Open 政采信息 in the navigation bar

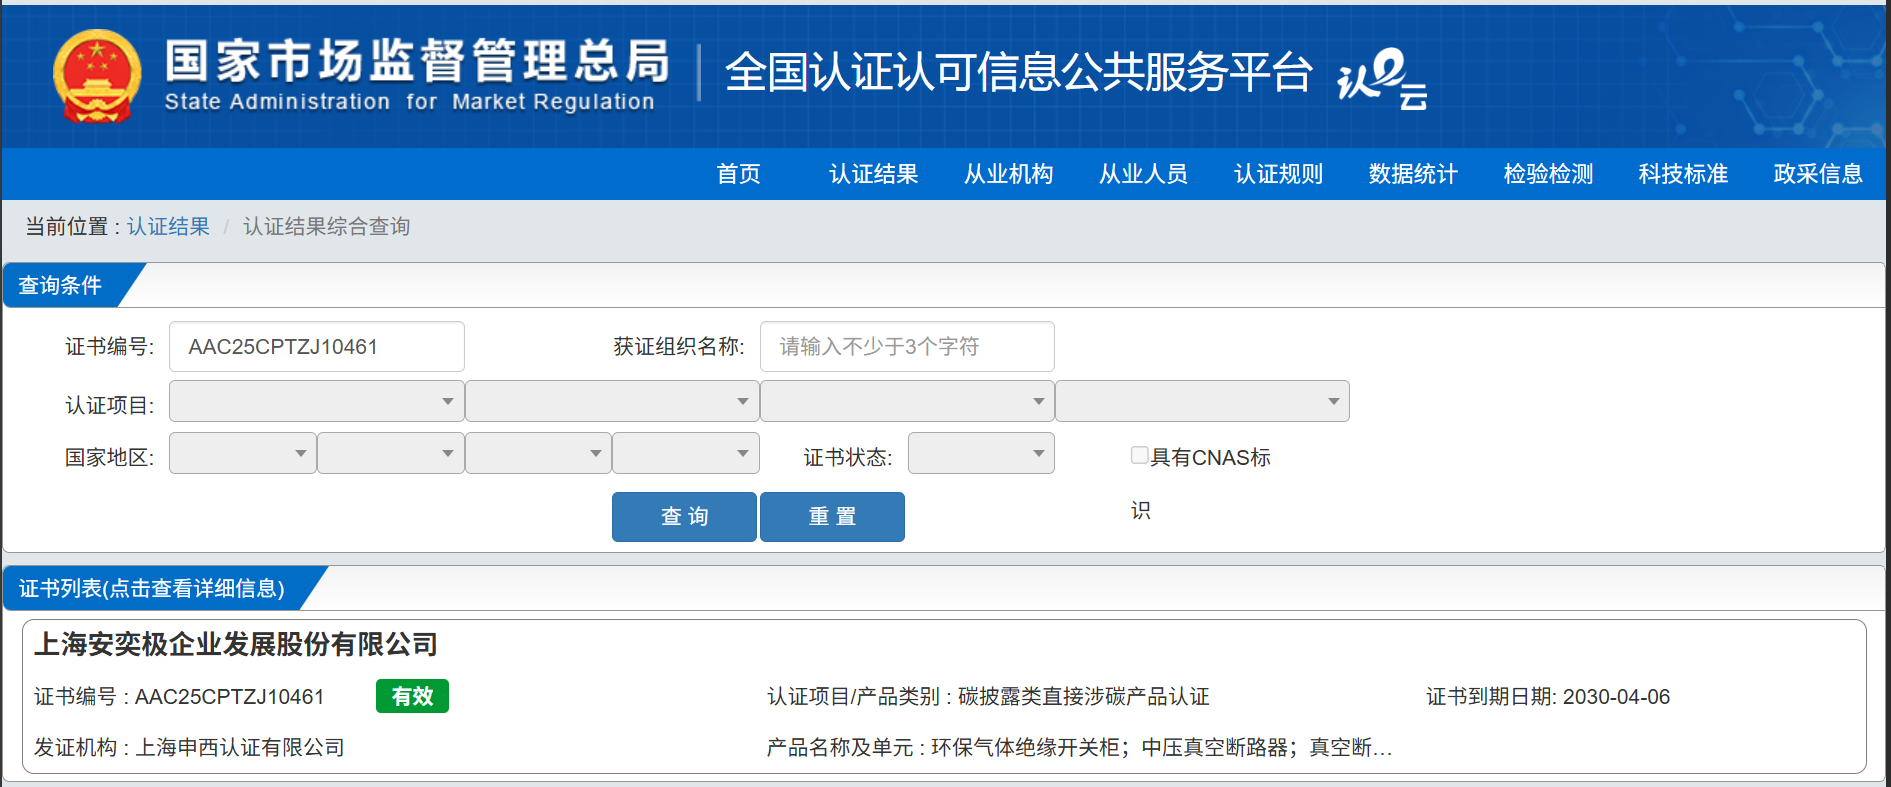coord(1819,174)
